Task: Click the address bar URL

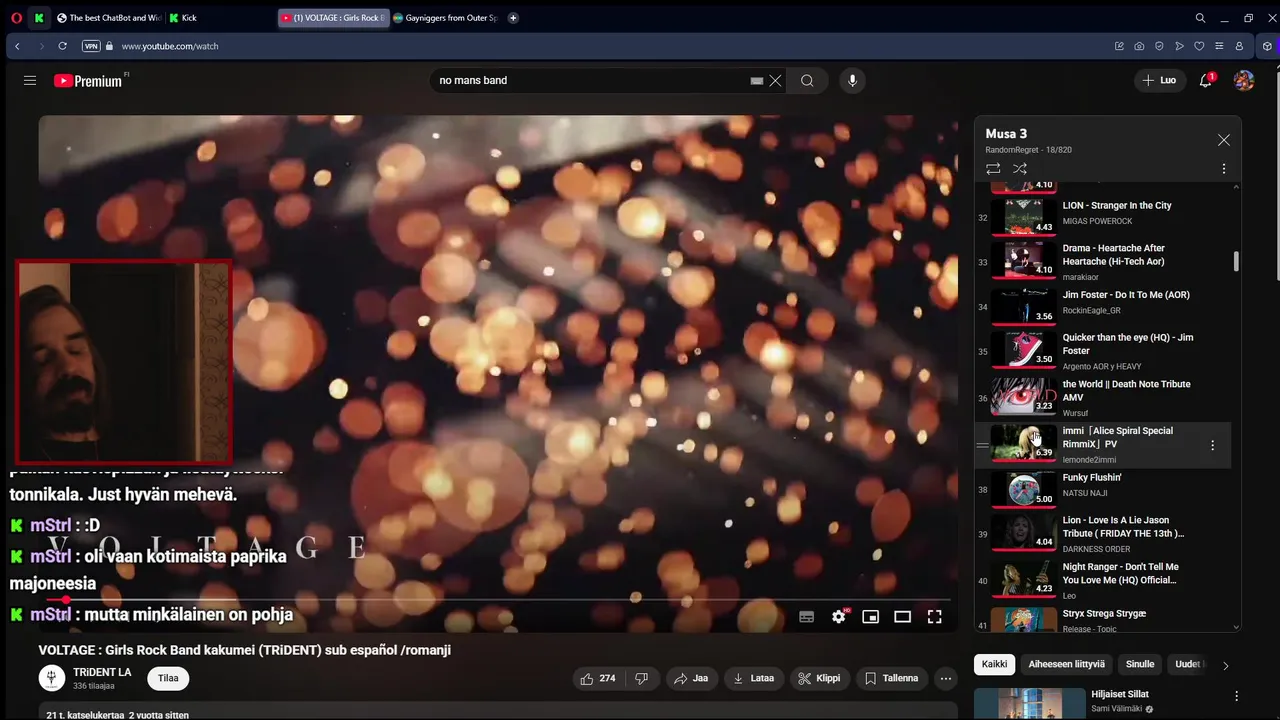Action: coord(170,46)
